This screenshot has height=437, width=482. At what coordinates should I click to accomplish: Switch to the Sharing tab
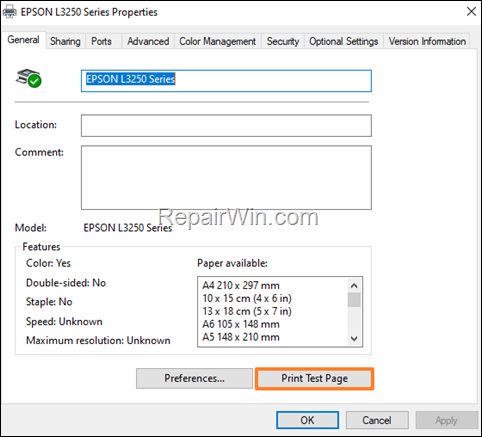(x=65, y=41)
